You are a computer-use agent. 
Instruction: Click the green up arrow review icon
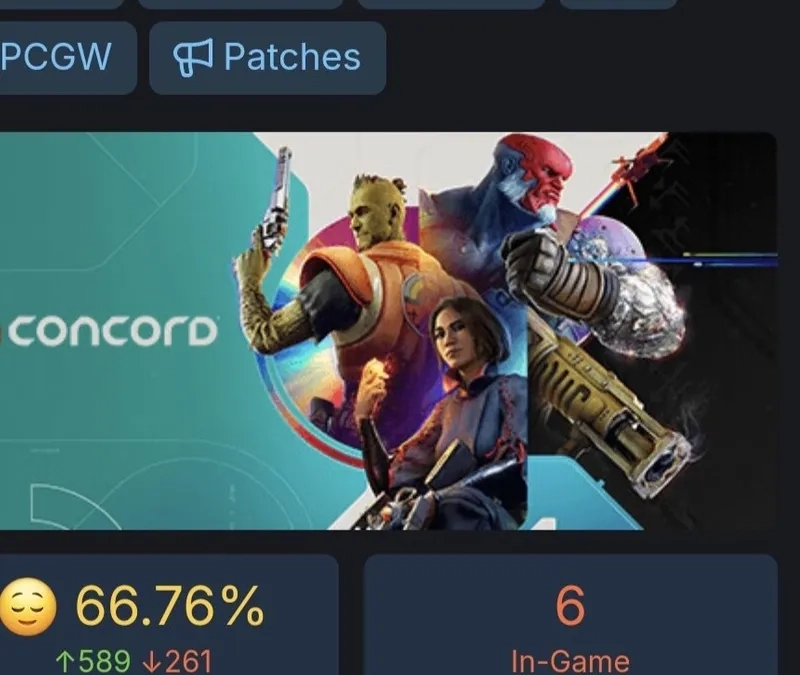point(65,662)
